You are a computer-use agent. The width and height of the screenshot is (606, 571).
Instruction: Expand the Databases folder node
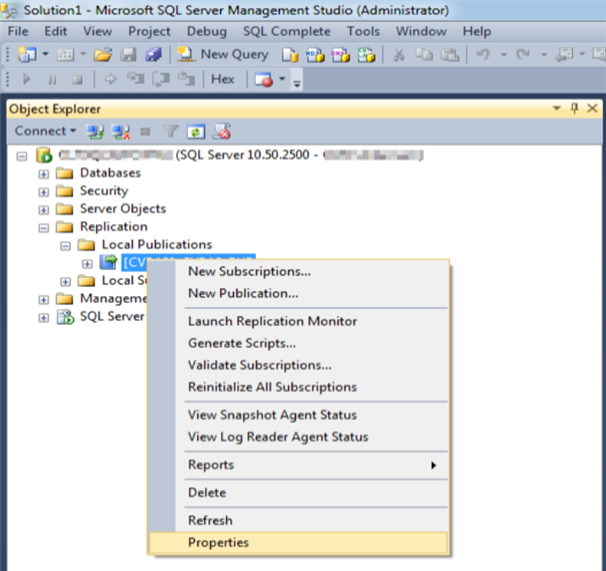coord(44,174)
